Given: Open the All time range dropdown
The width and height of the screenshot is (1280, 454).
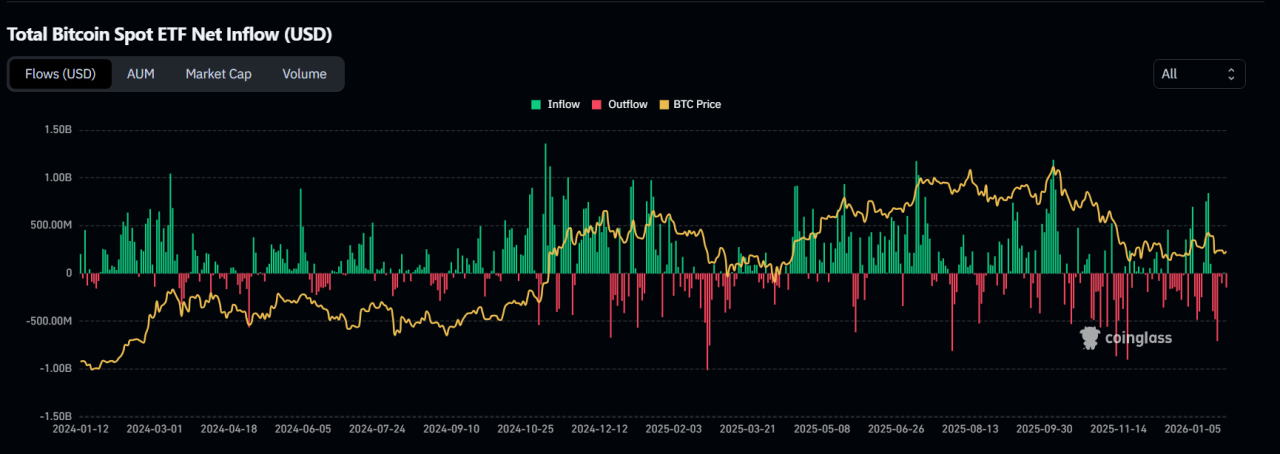Looking at the screenshot, I should pyautogui.click(x=1198, y=74).
